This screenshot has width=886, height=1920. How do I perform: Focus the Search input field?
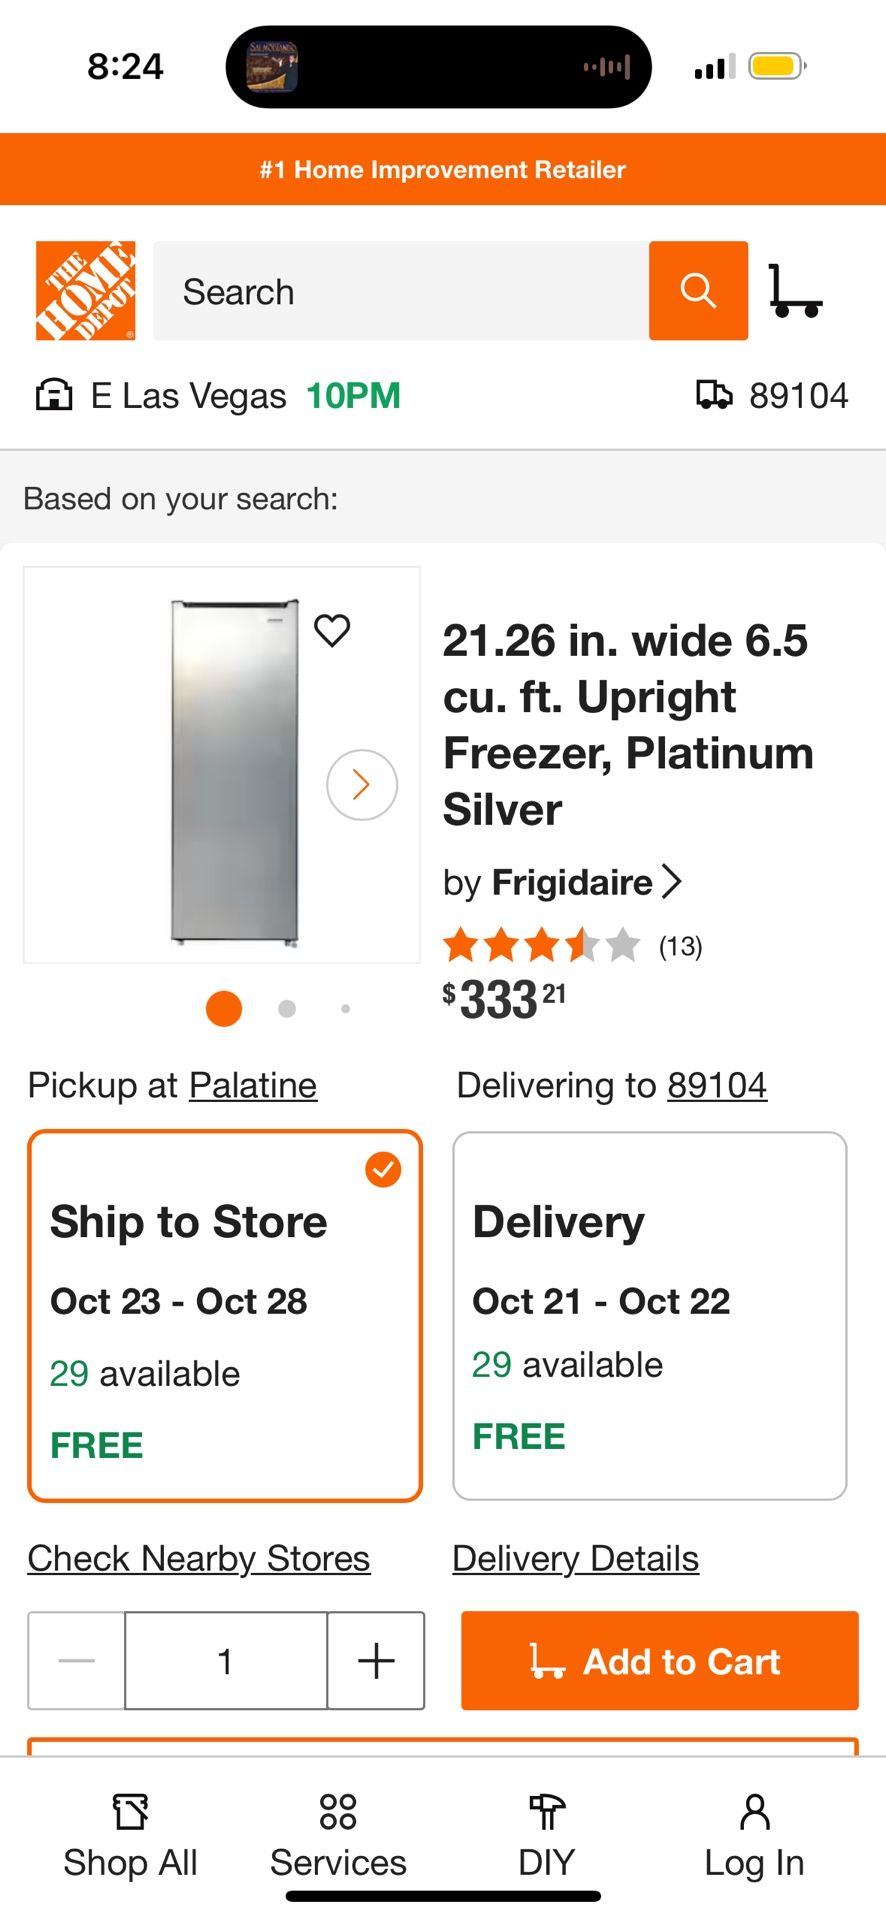[400, 291]
